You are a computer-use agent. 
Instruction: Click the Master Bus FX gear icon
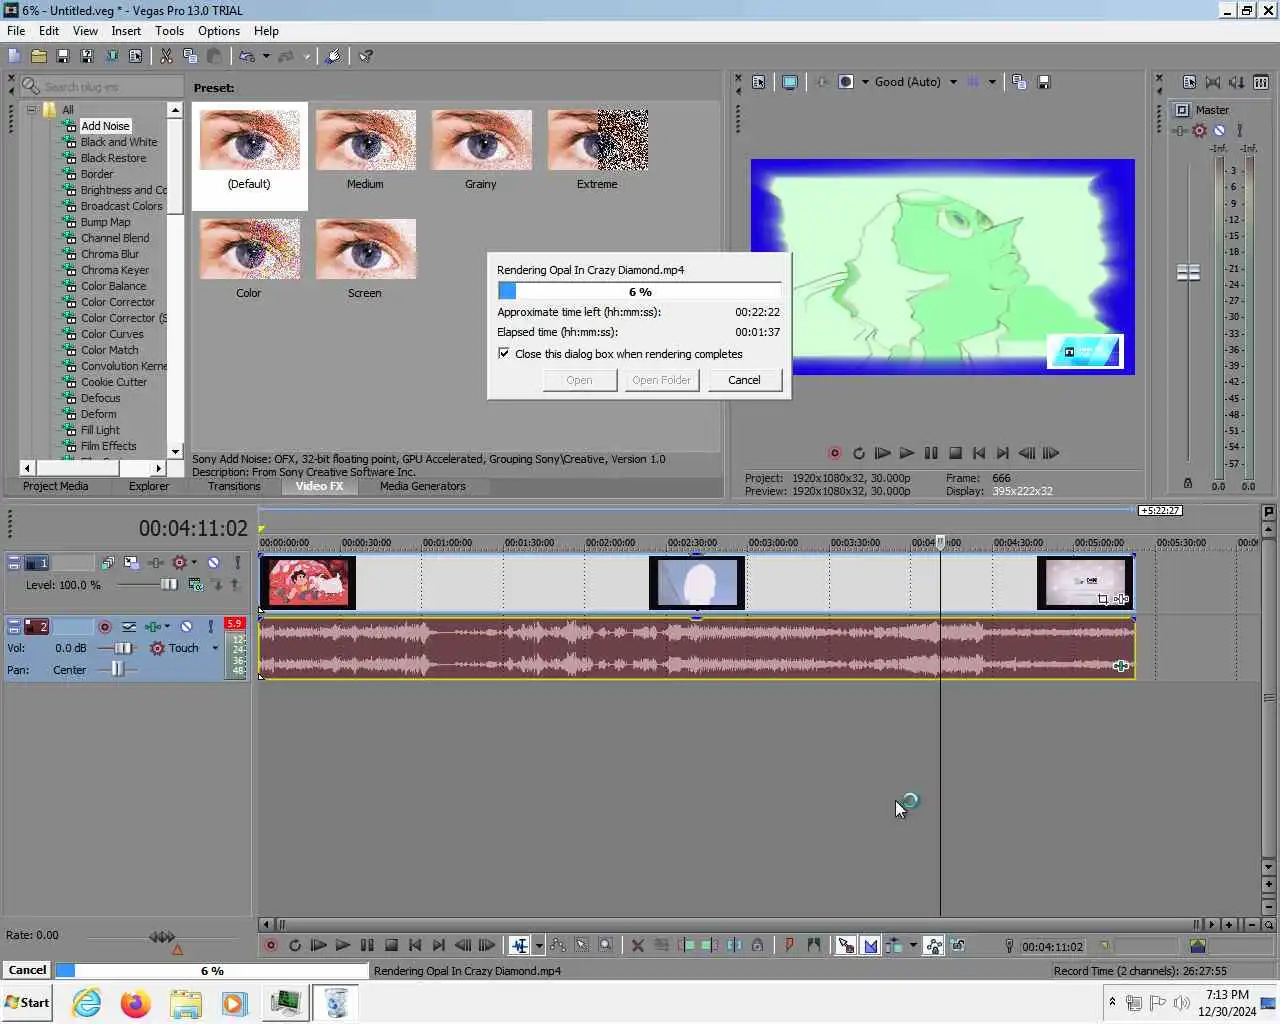click(x=1199, y=130)
